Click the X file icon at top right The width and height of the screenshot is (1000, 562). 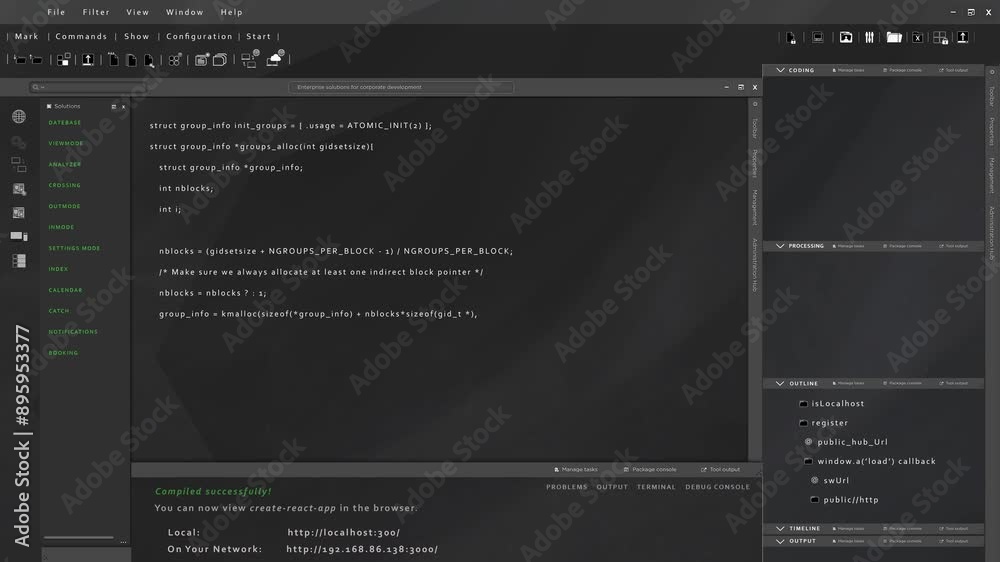917,38
